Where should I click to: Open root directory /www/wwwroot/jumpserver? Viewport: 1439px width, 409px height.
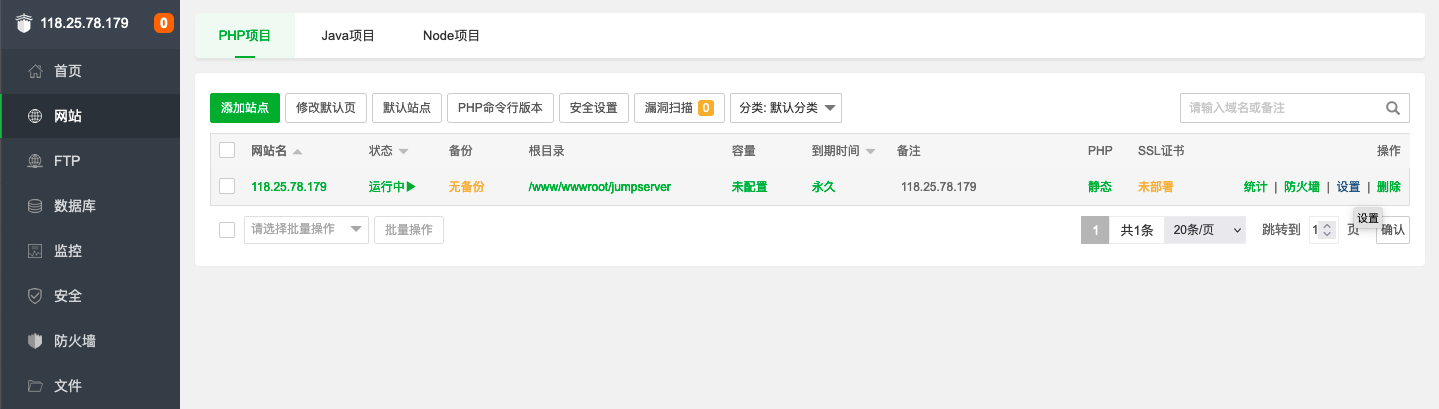click(600, 186)
